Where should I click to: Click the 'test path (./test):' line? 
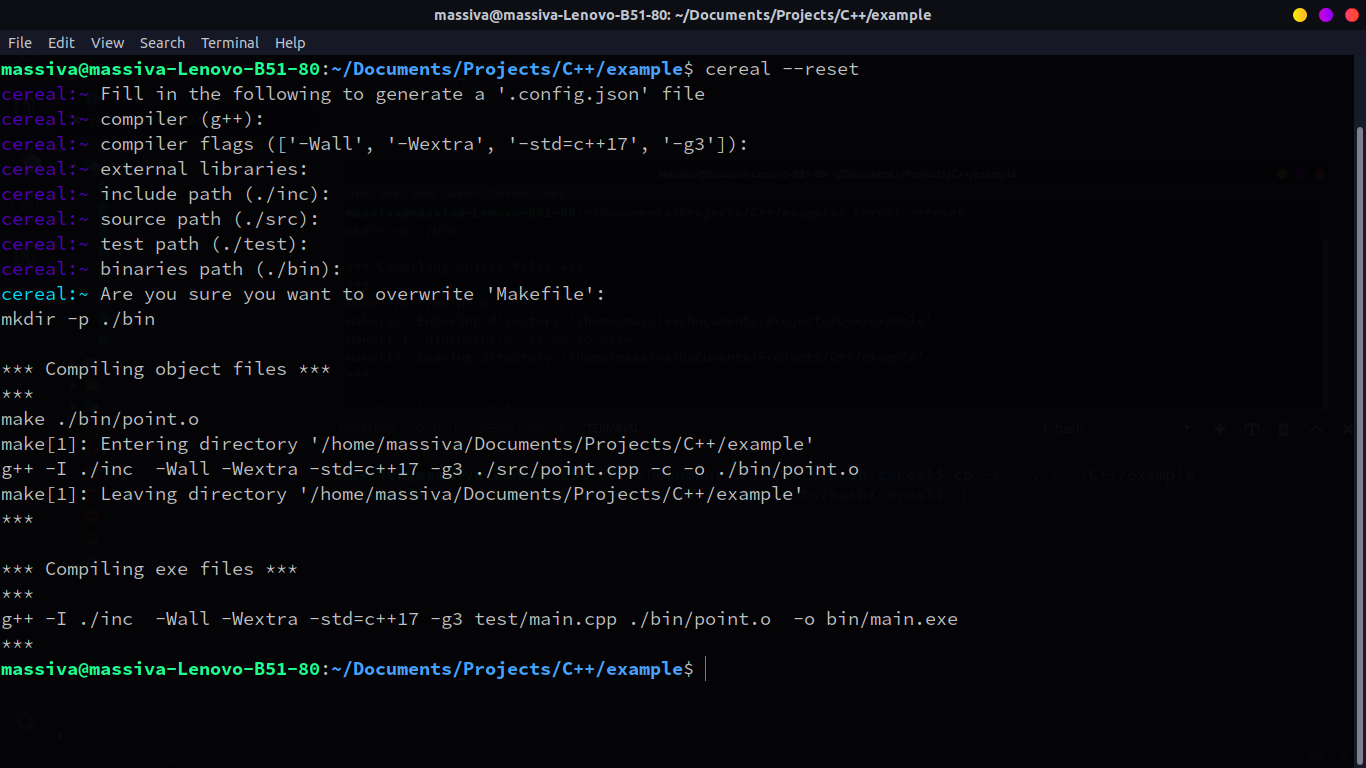(155, 244)
